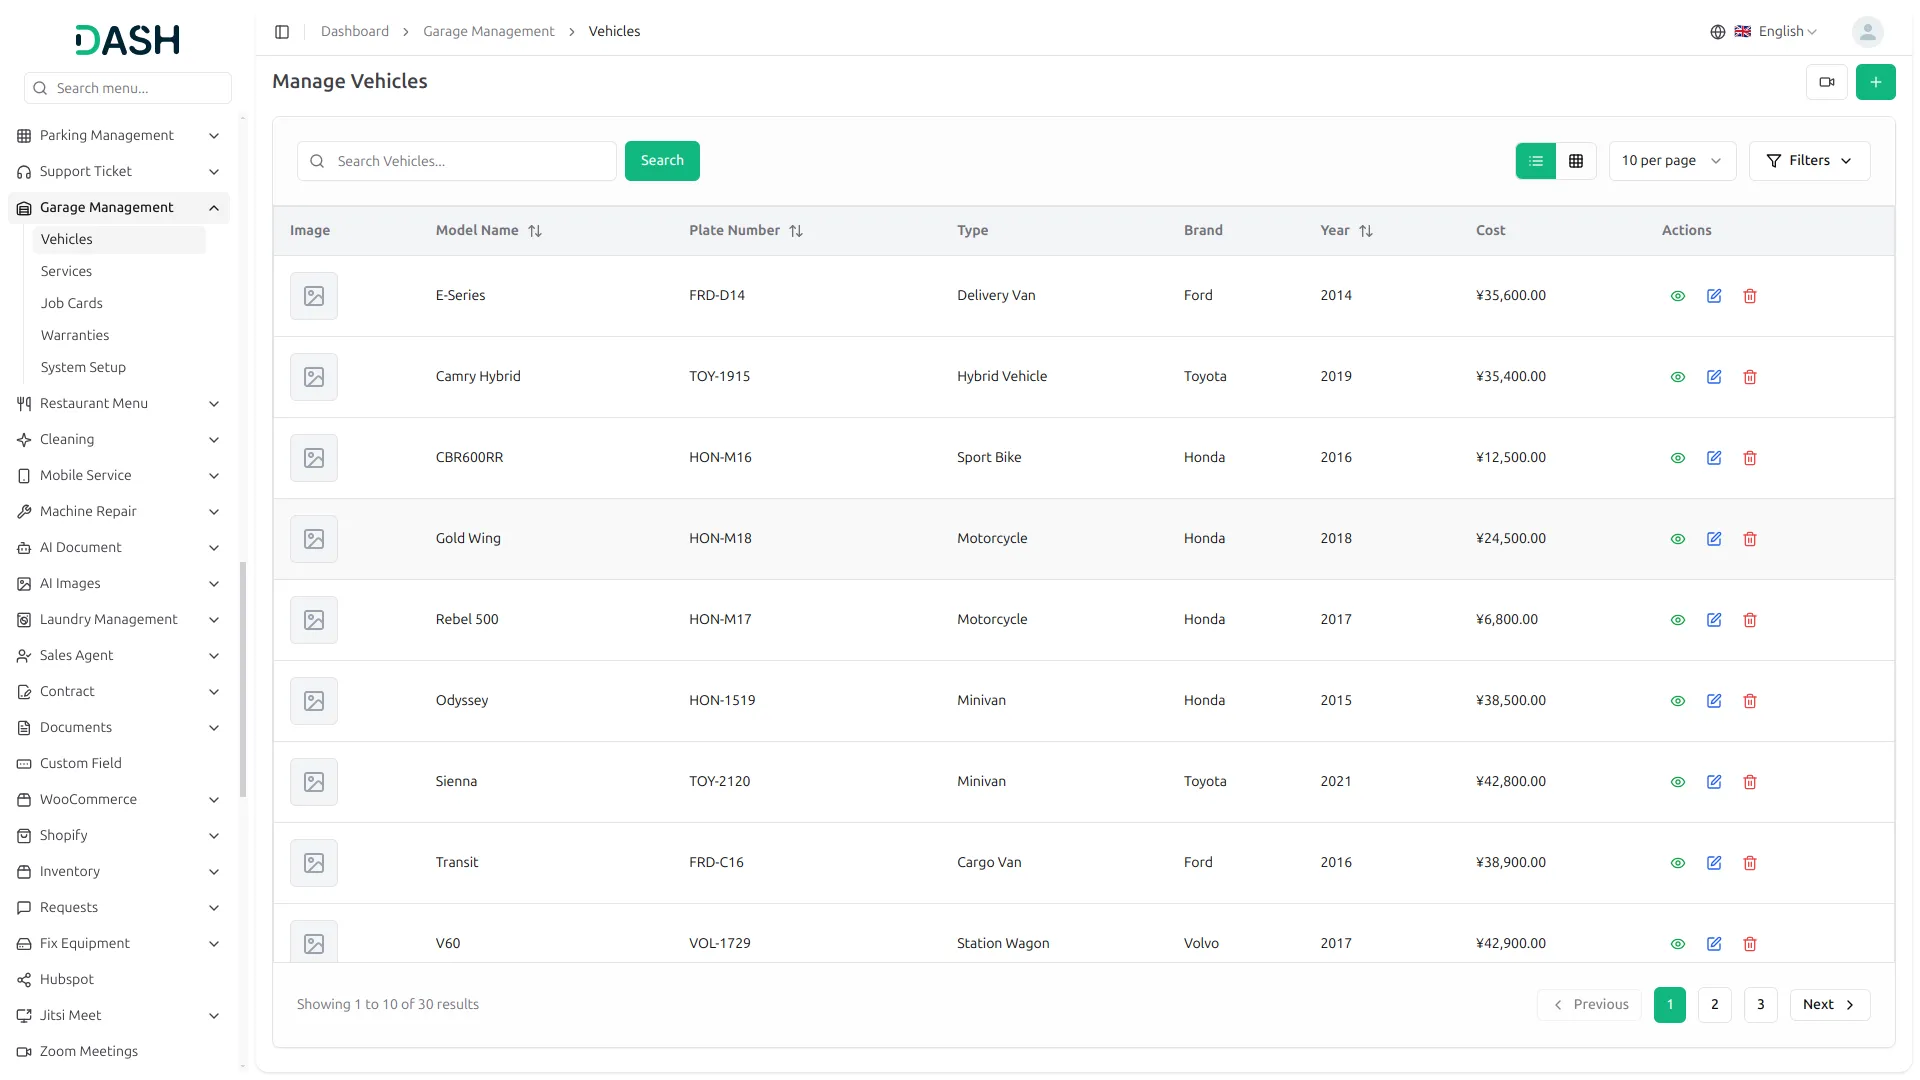Edit the Sienna vehicle
This screenshot has width=1920, height=1080.
[1714, 782]
